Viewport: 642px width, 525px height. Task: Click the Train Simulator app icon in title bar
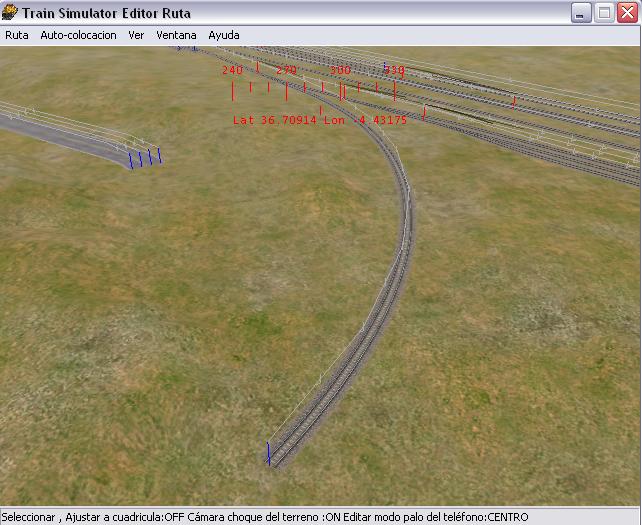point(11,13)
